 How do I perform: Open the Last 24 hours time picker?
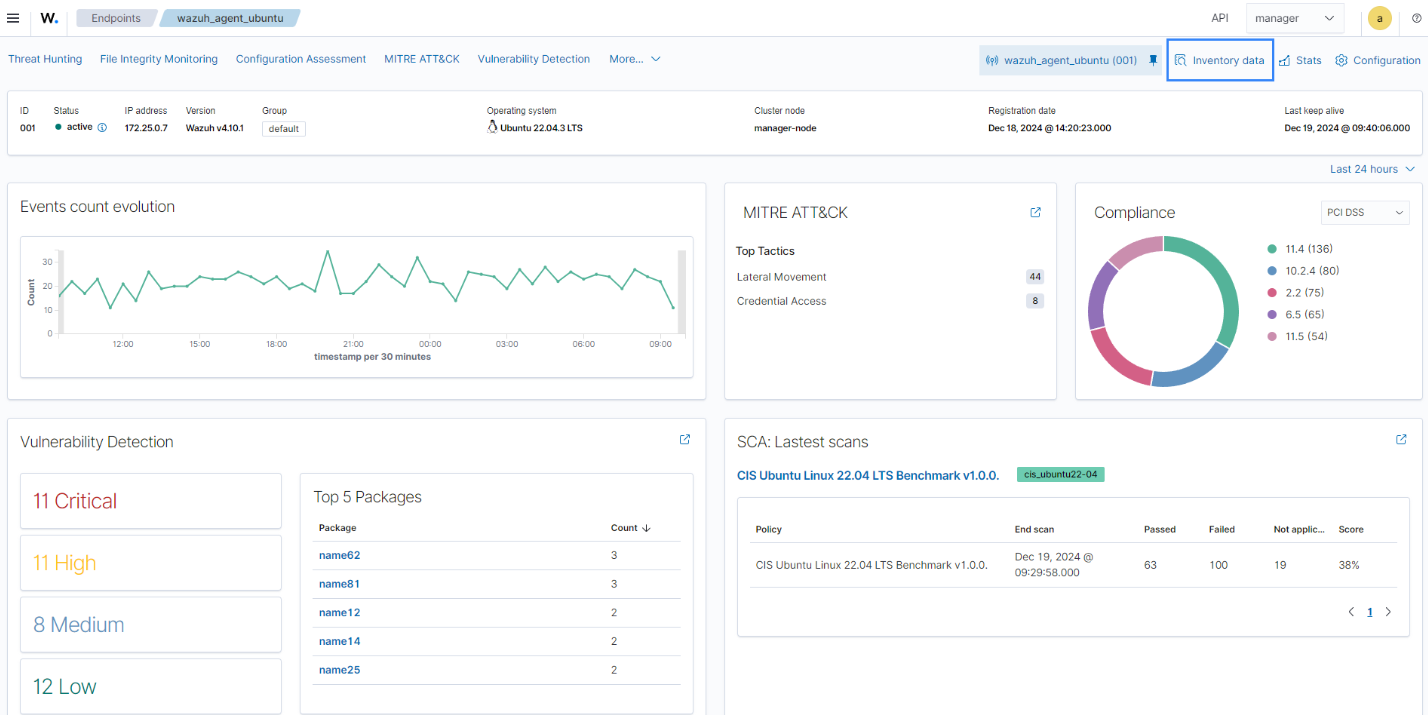pos(1371,169)
